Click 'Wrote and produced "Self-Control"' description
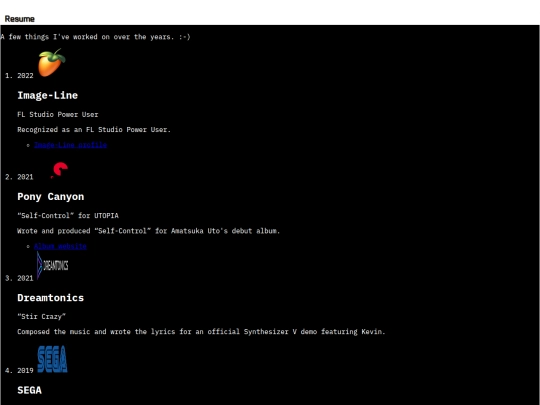The height and width of the screenshot is (405, 540). point(149,231)
